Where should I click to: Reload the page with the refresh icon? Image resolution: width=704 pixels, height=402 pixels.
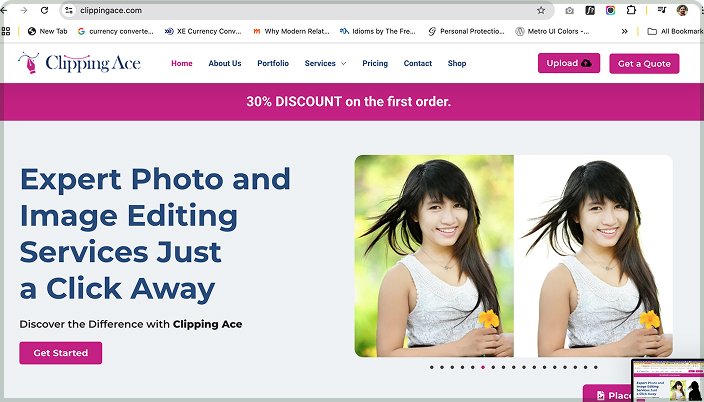pyautogui.click(x=44, y=10)
